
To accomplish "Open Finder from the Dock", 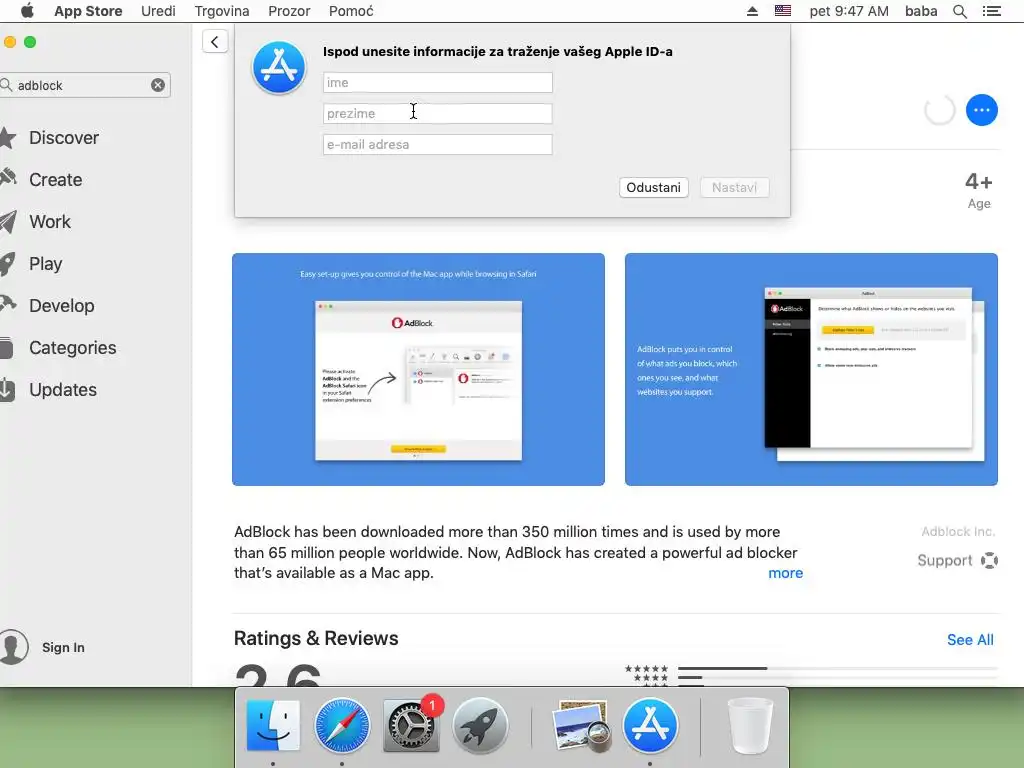I will tap(273, 726).
